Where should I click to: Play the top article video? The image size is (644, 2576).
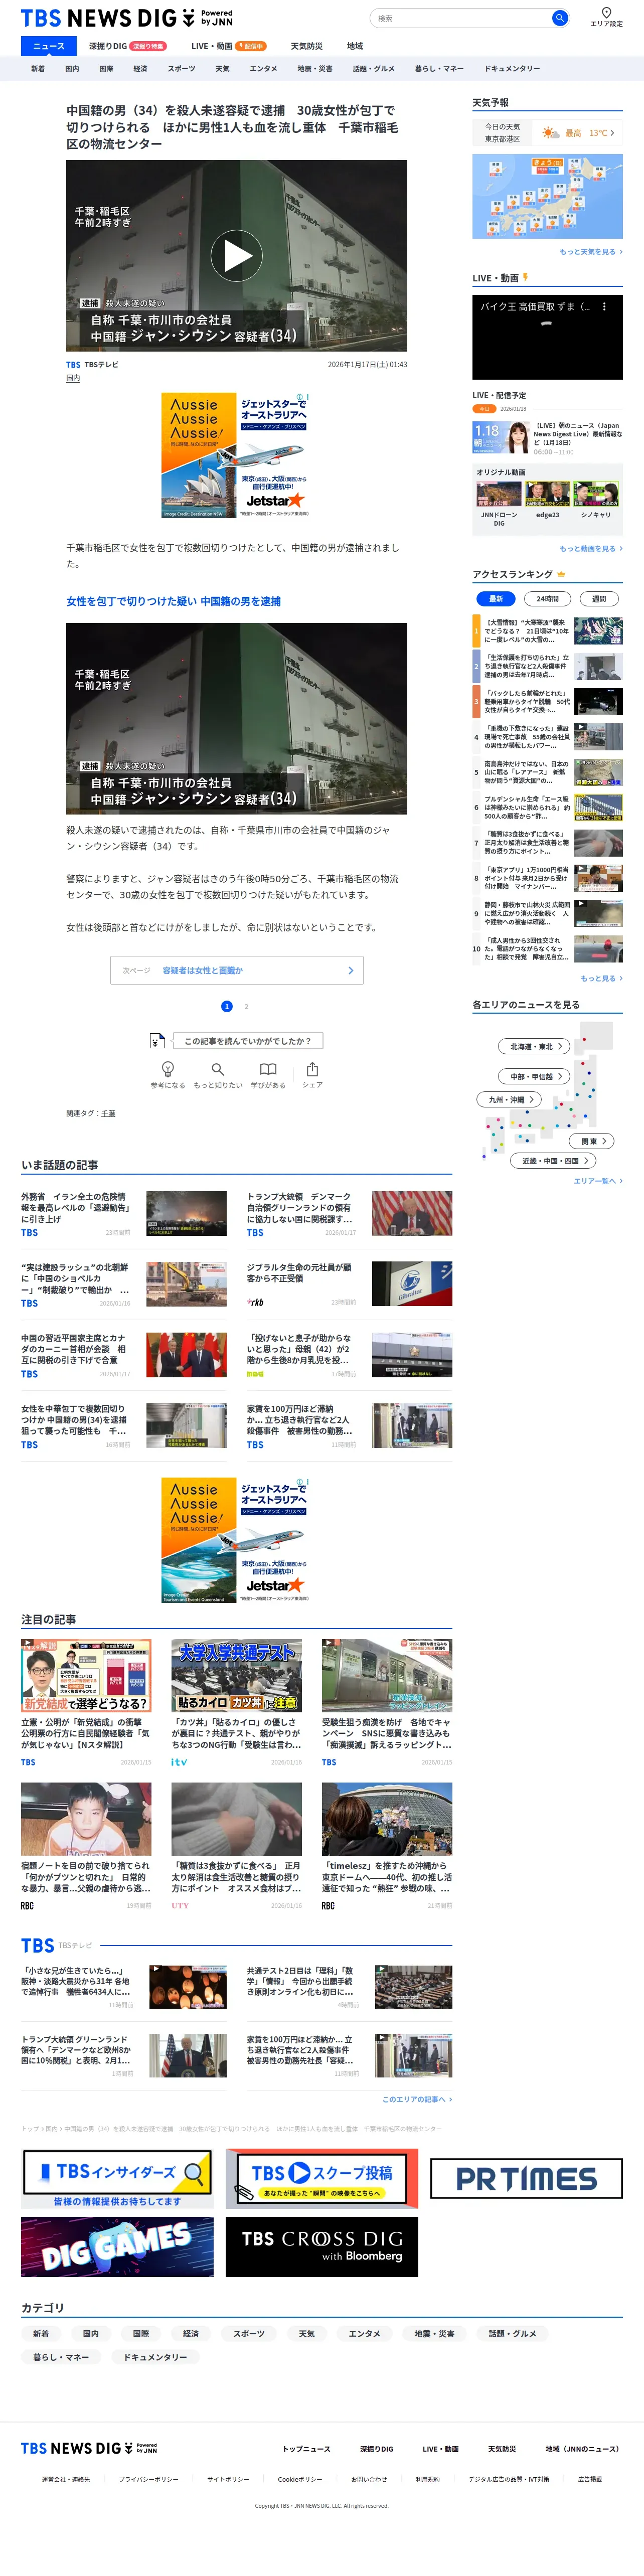(x=237, y=256)
